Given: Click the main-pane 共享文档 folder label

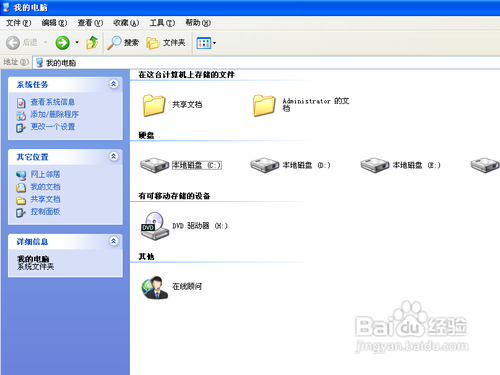Looking at the screenshot, I should 187,105.
